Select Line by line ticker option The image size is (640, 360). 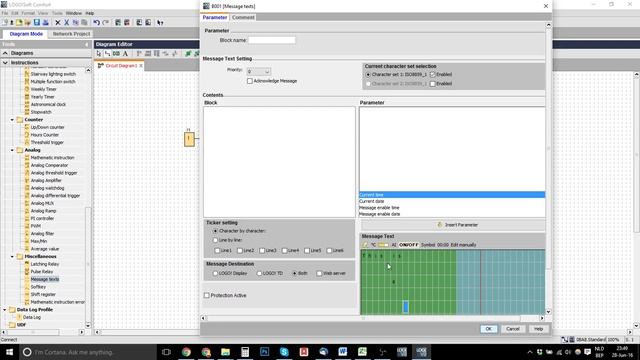[x=215, y=240]
